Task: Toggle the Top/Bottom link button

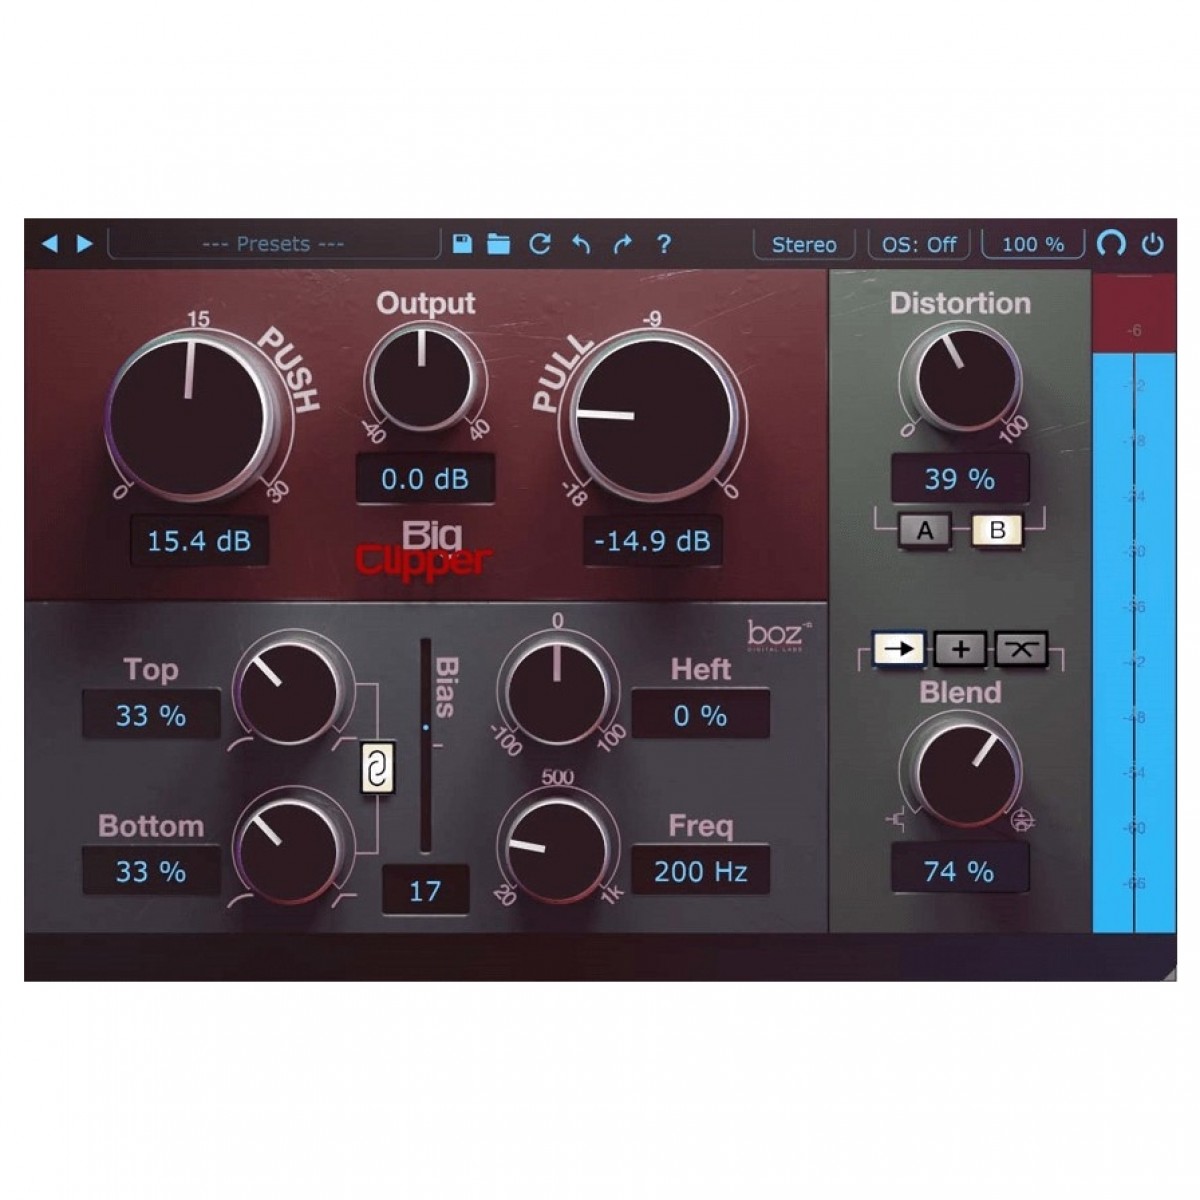Action: pyautogui.click(x=377, y=769)
